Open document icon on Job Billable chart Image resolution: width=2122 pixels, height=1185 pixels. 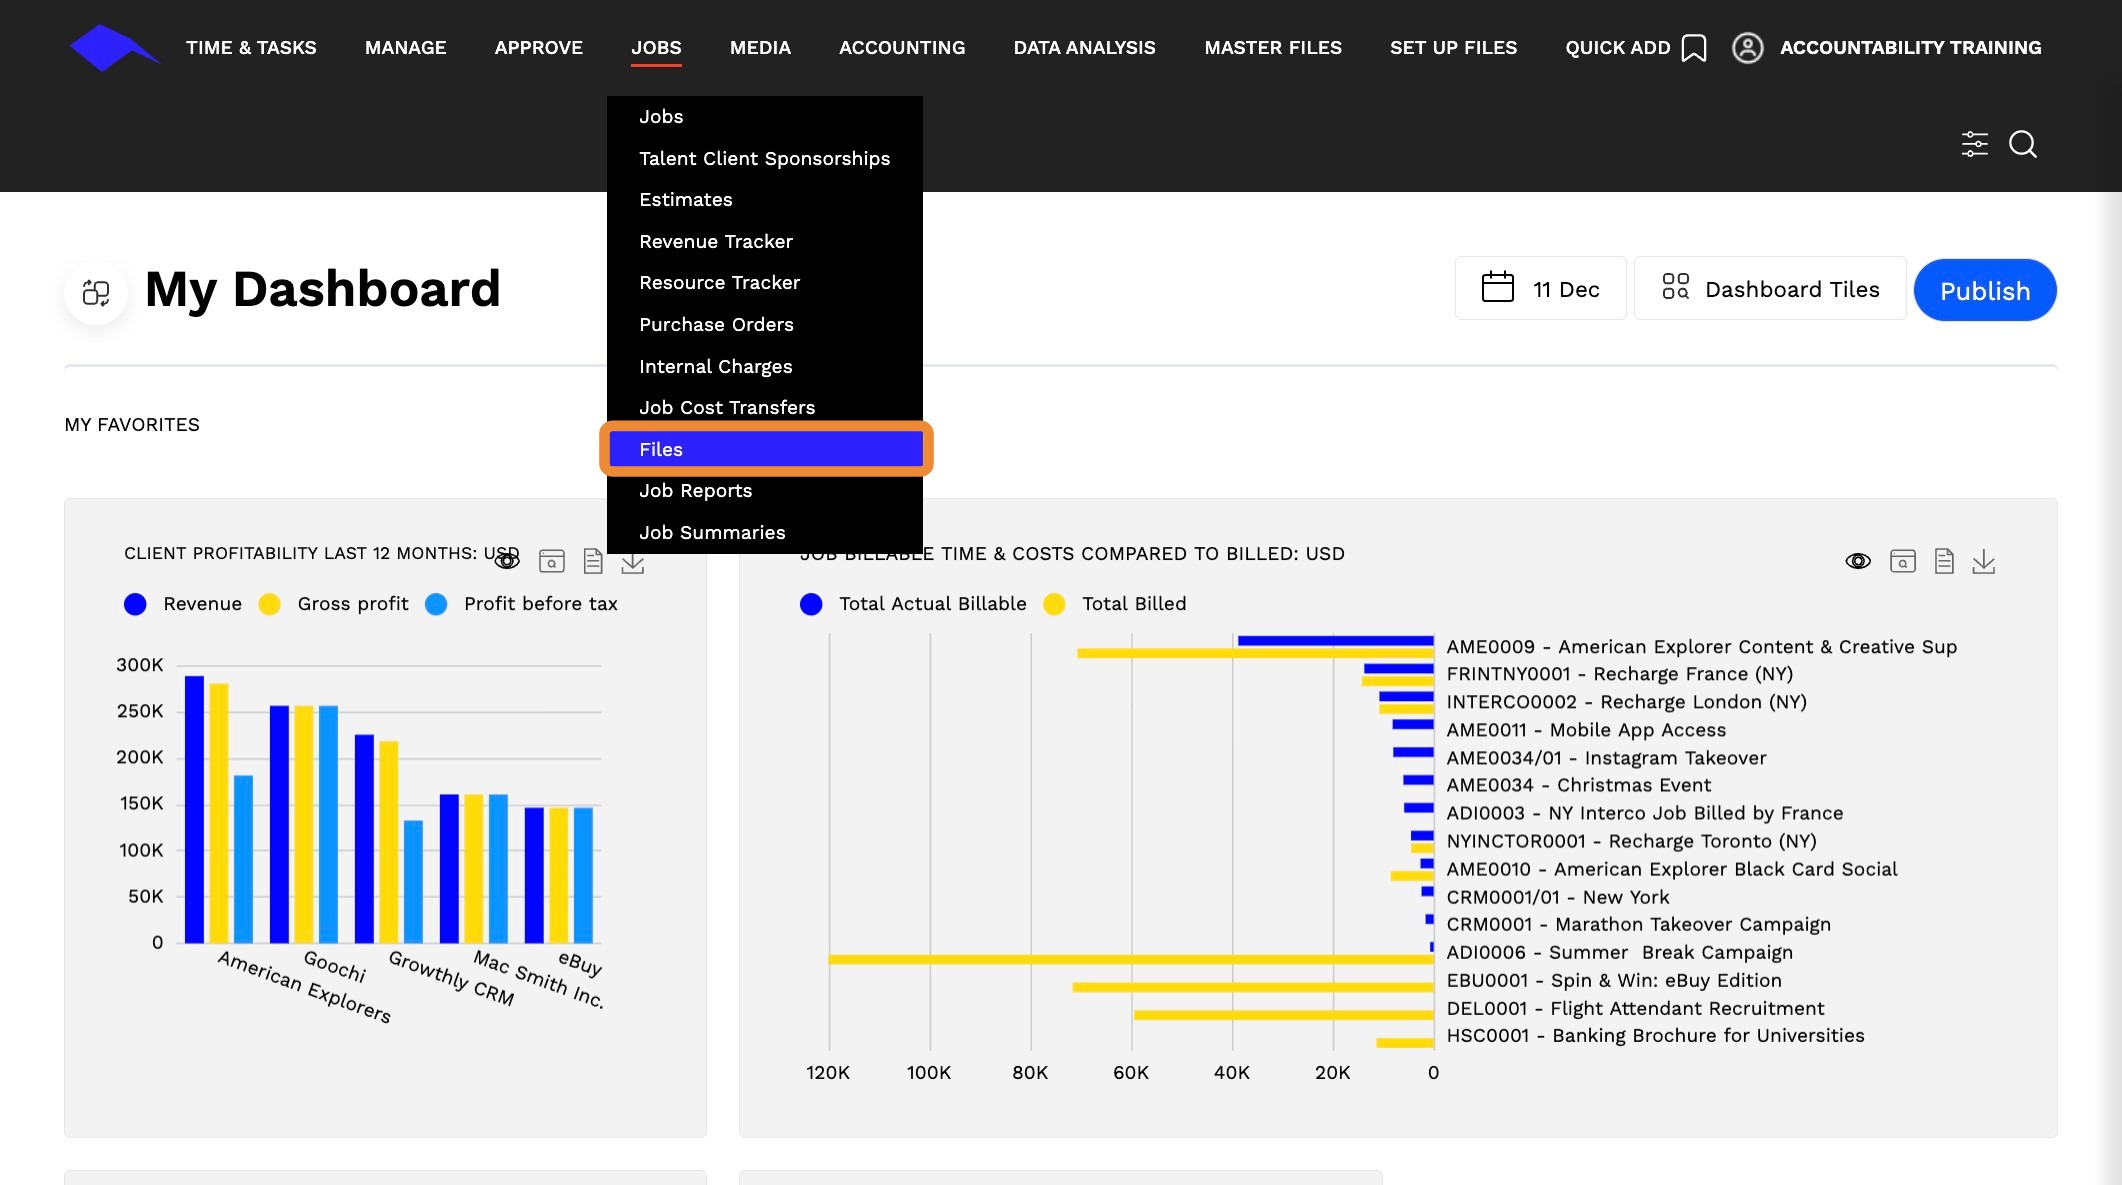(1943, 562)
